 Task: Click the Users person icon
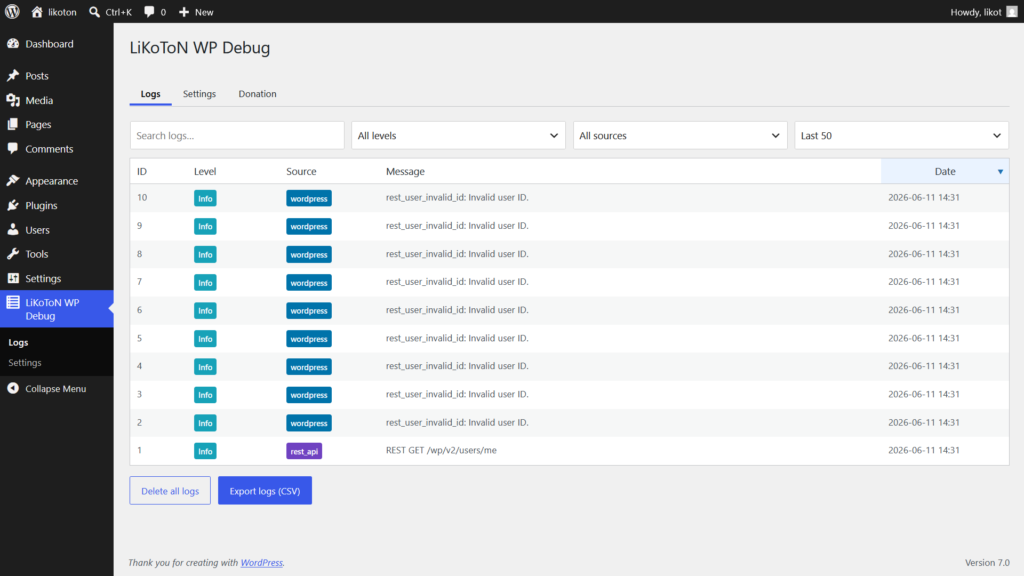coord(13,230)
